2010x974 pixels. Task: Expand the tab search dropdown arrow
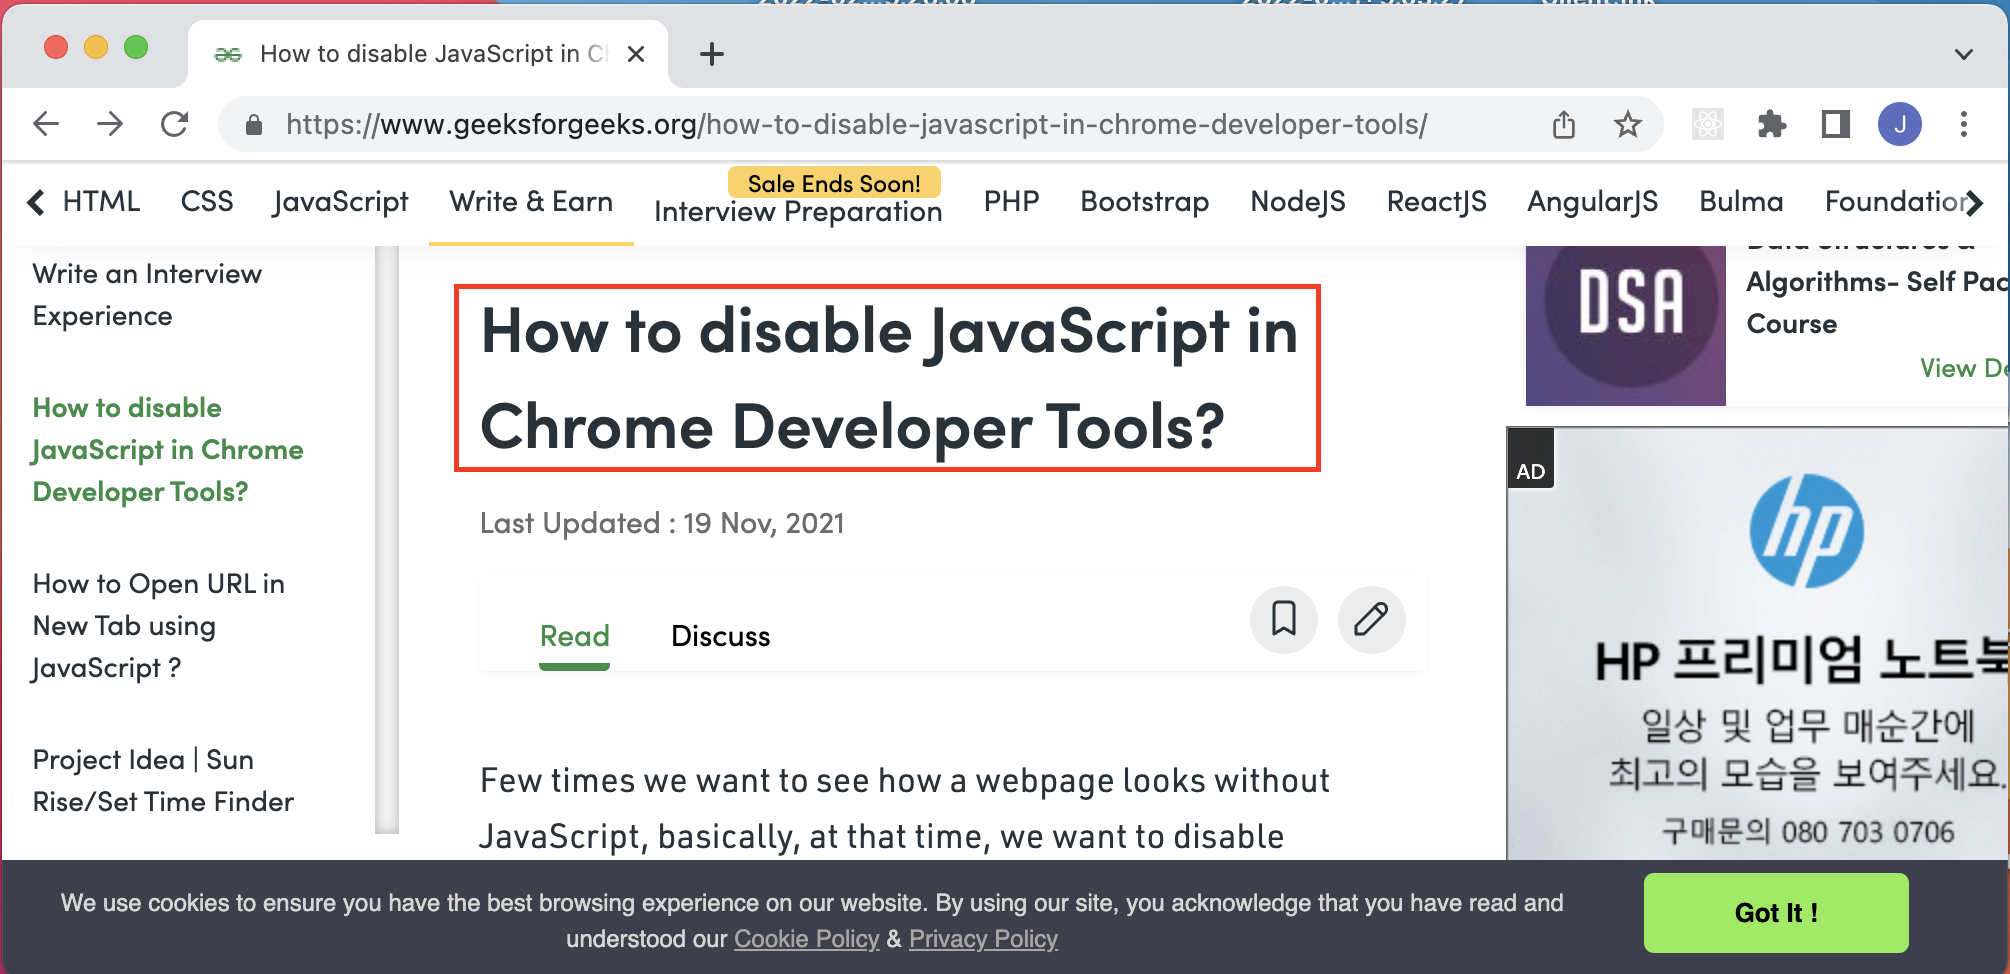(1964, 54)
